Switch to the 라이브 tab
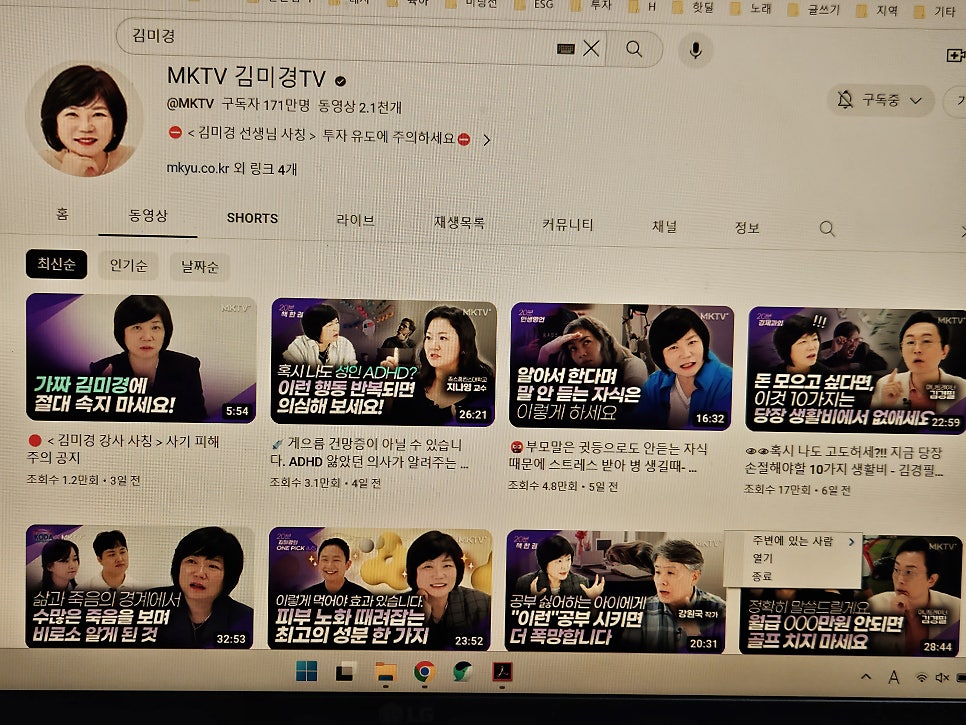Image resolution: width=966 pixels, height=725 pixels. (355, 220)
